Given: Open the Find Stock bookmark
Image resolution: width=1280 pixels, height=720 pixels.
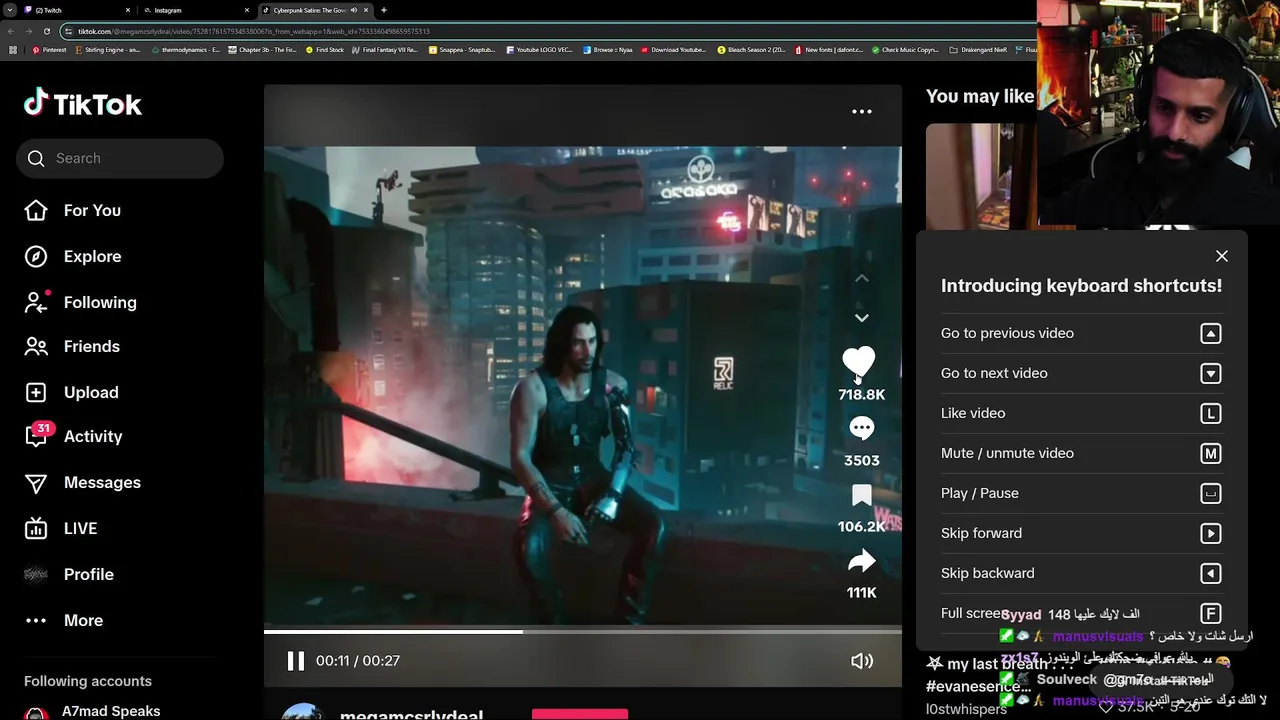Looking at the screenshot, I should point(325,49).
